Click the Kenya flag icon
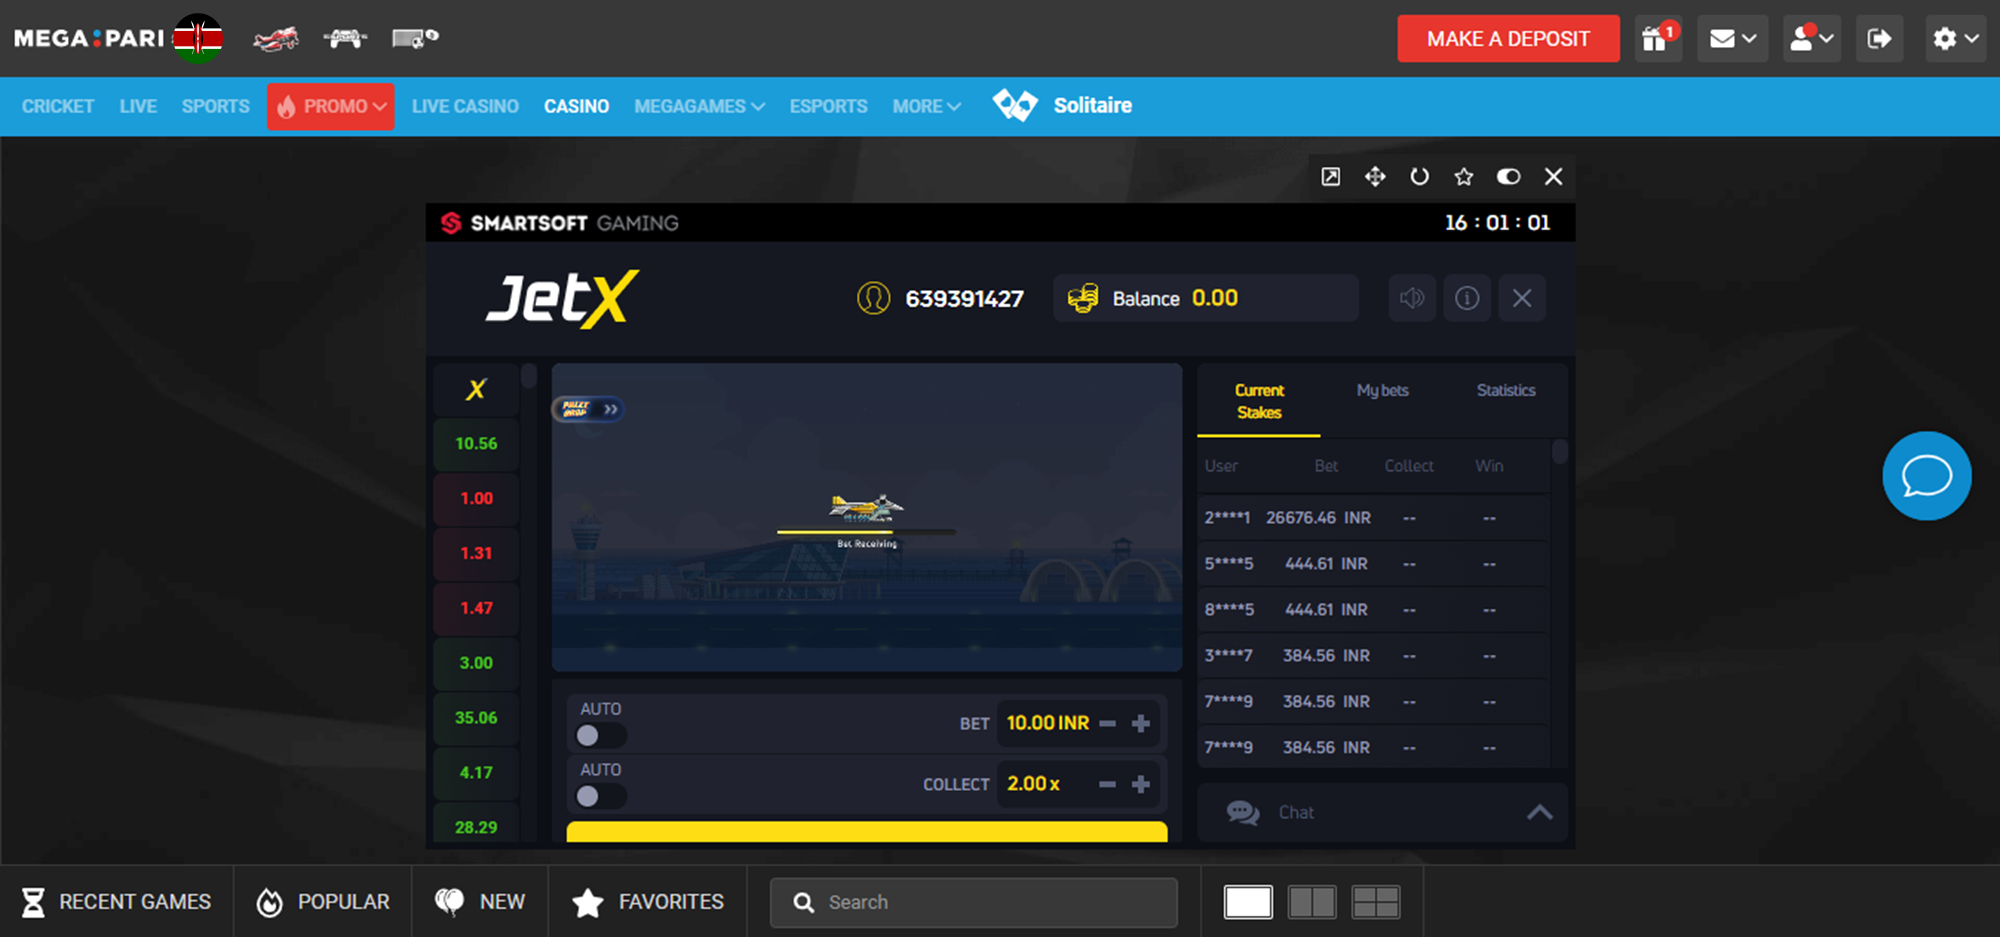2000x937 pixels. pos(198,39)
